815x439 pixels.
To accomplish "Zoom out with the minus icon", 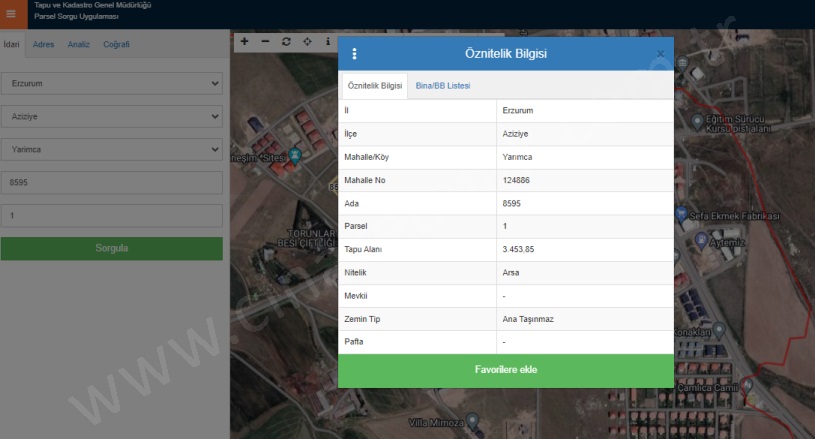I will pyautogui.click(x=265, y=42).
